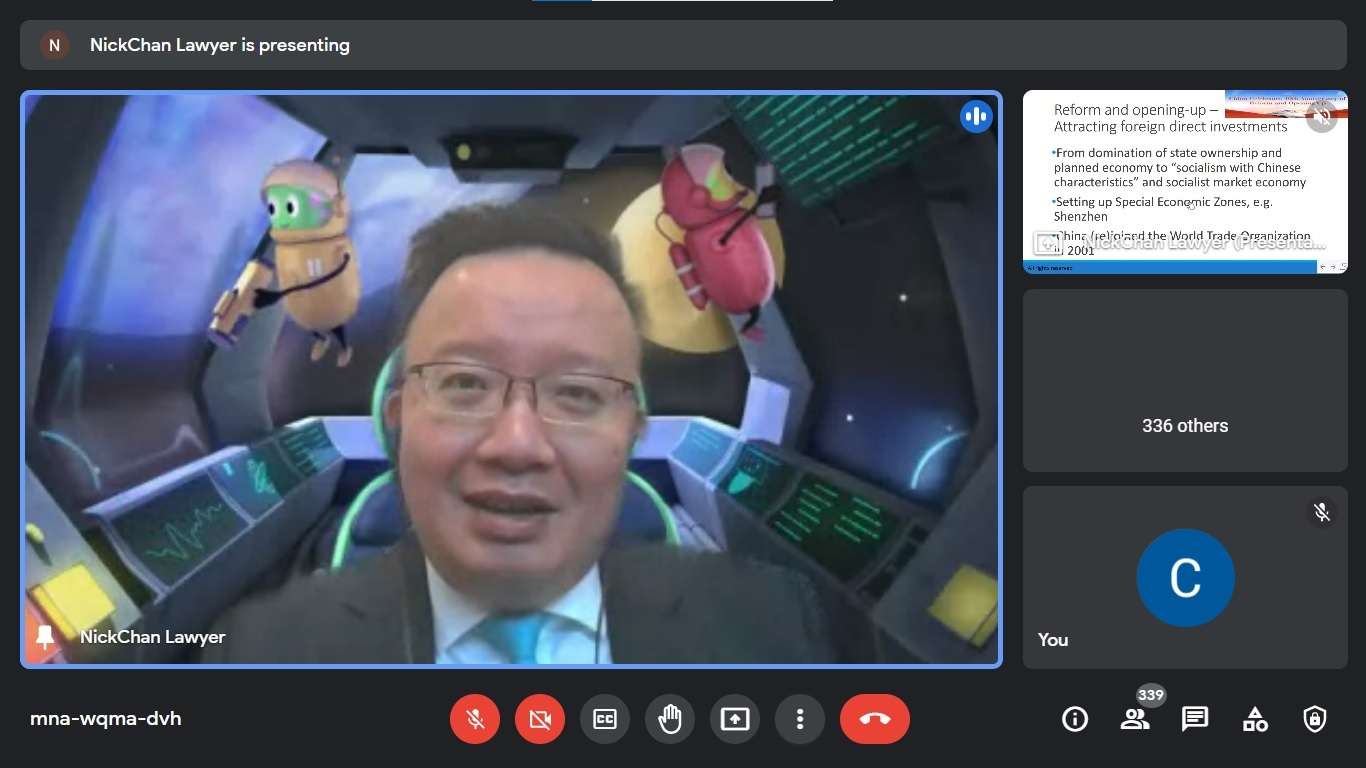Viewport: 1366px width, 768px height.
Task: Open the Activities panel
Action: tap(1255, 719)
